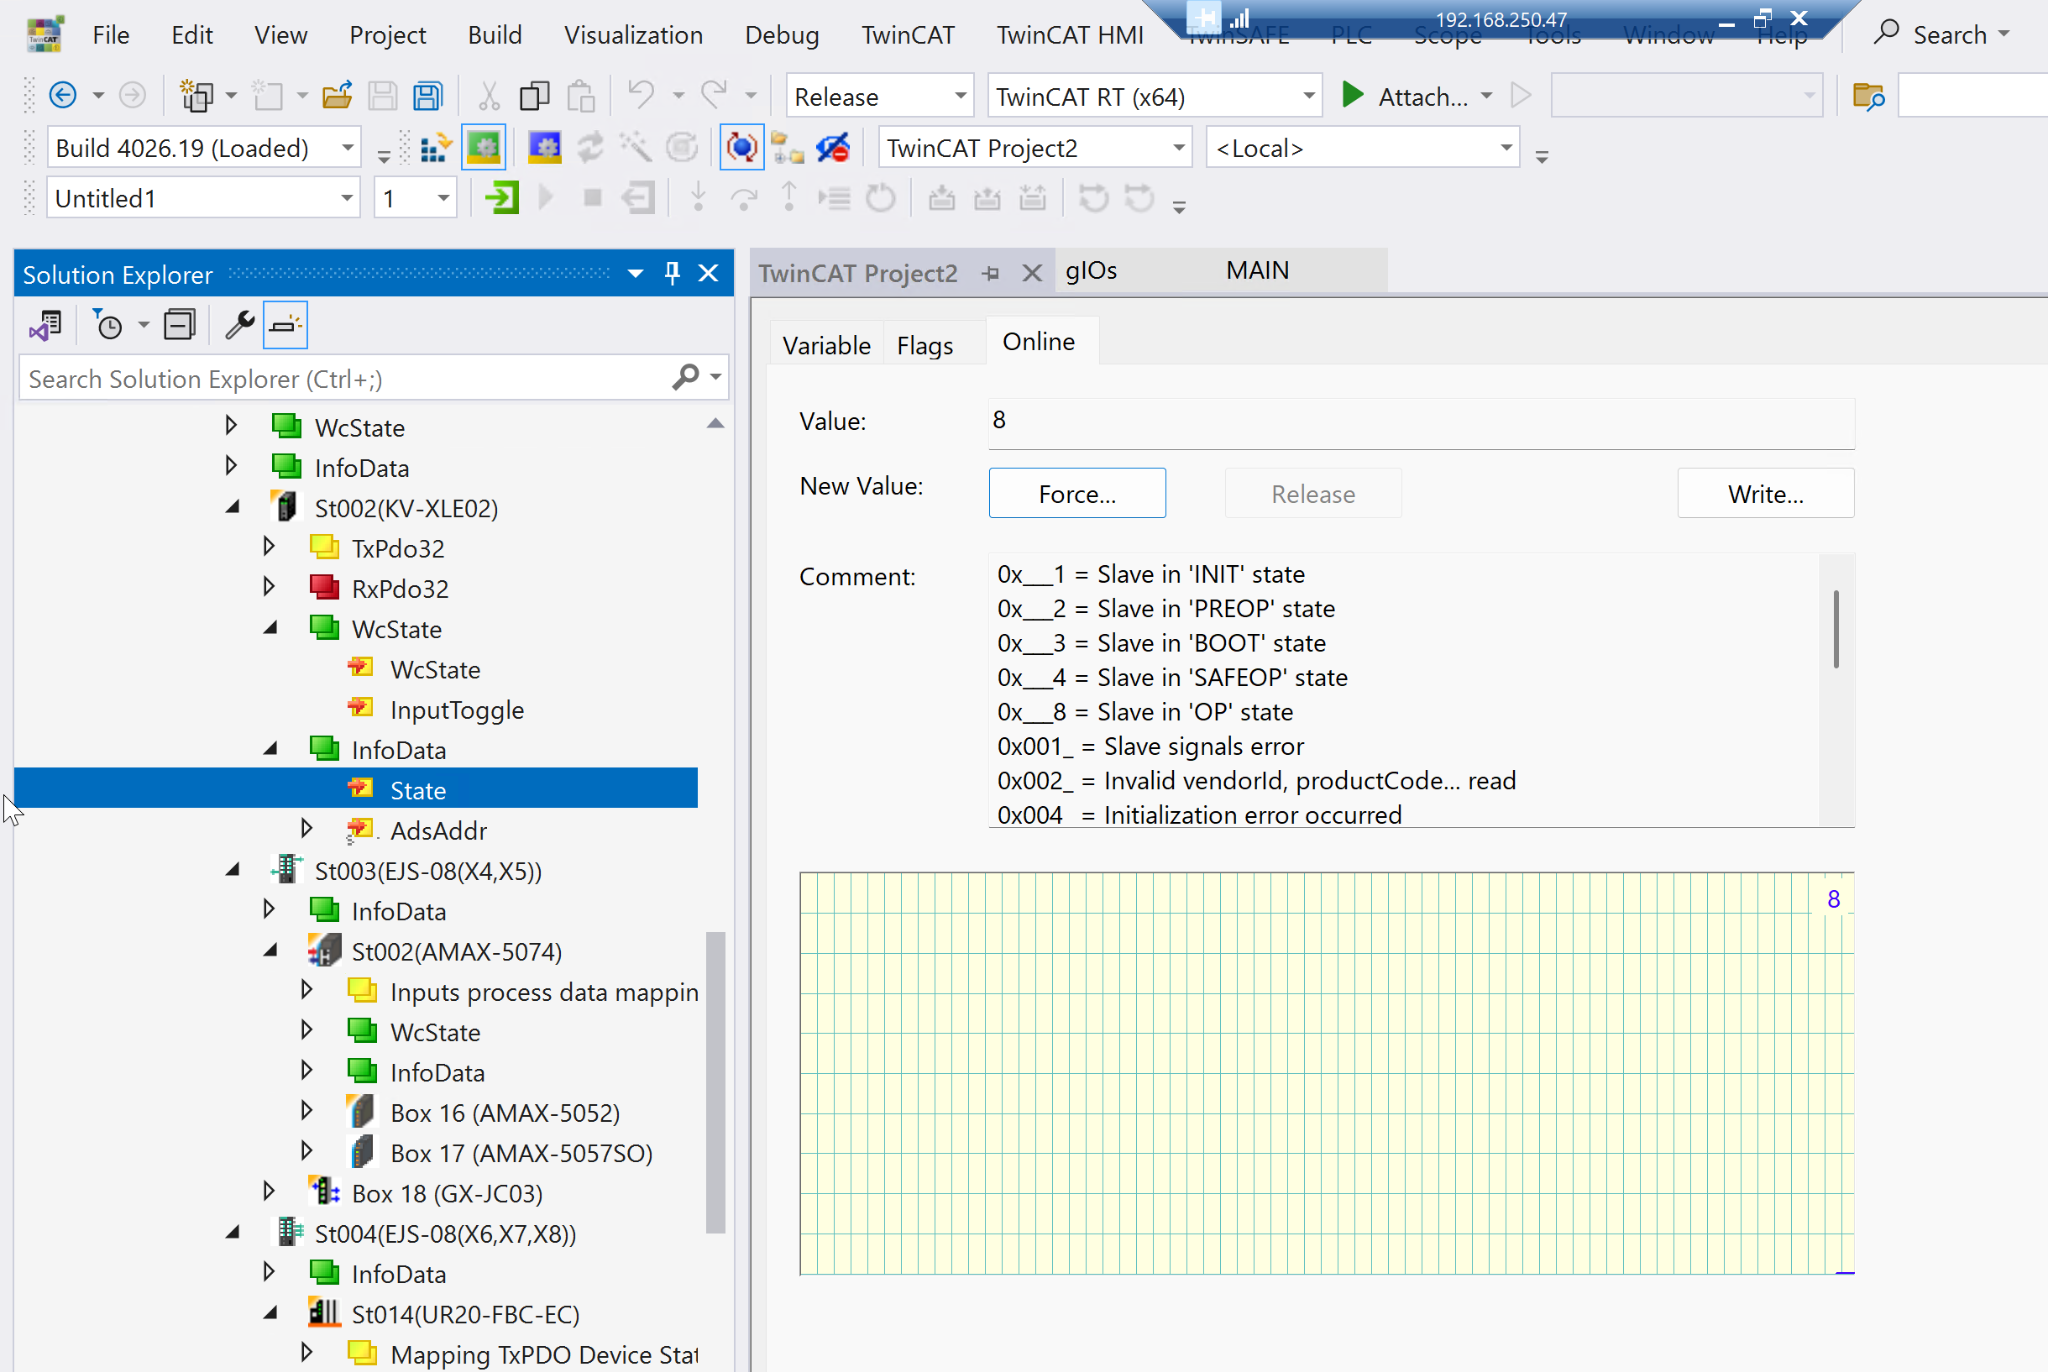Click Restart TwinCAT in Run Mode
Screen dimensions: 2048x1372
coord(484,149)
